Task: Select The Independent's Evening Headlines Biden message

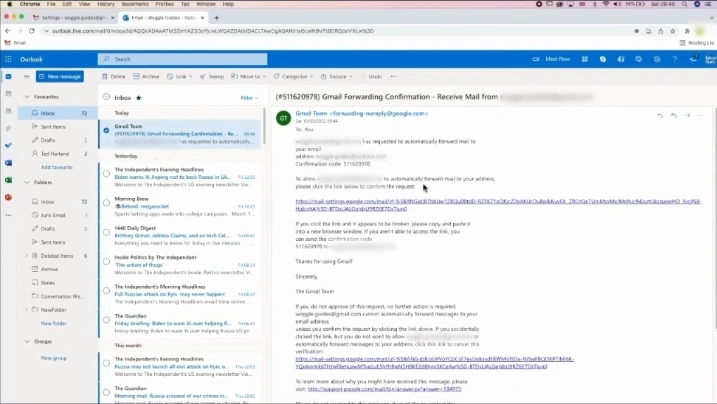Action: click(x=106, y=174)
